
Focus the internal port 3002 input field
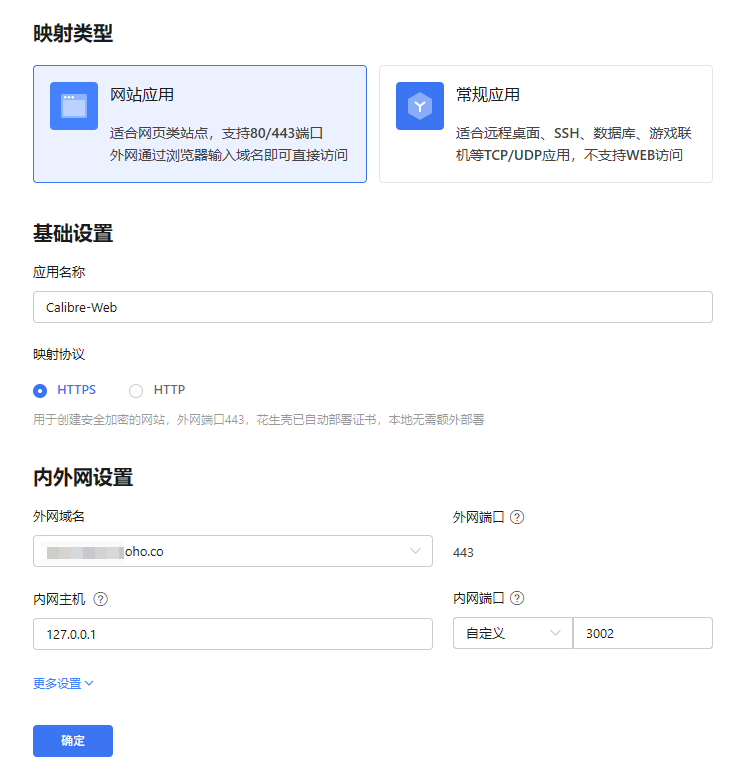coord(643,633)
